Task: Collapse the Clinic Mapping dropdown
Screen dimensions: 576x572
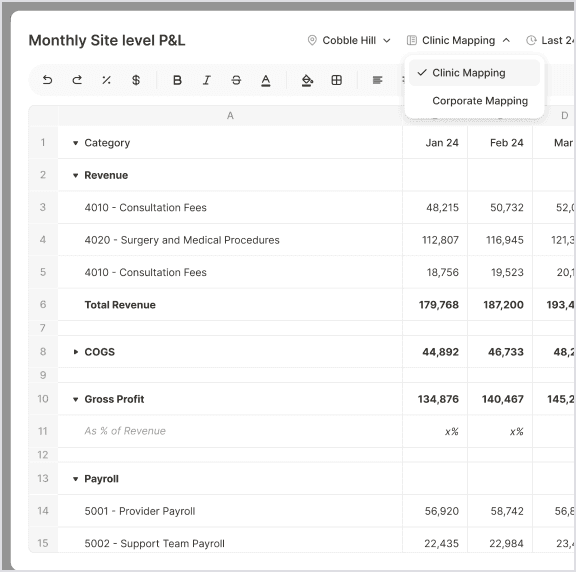Action: [x=458, y=40]
